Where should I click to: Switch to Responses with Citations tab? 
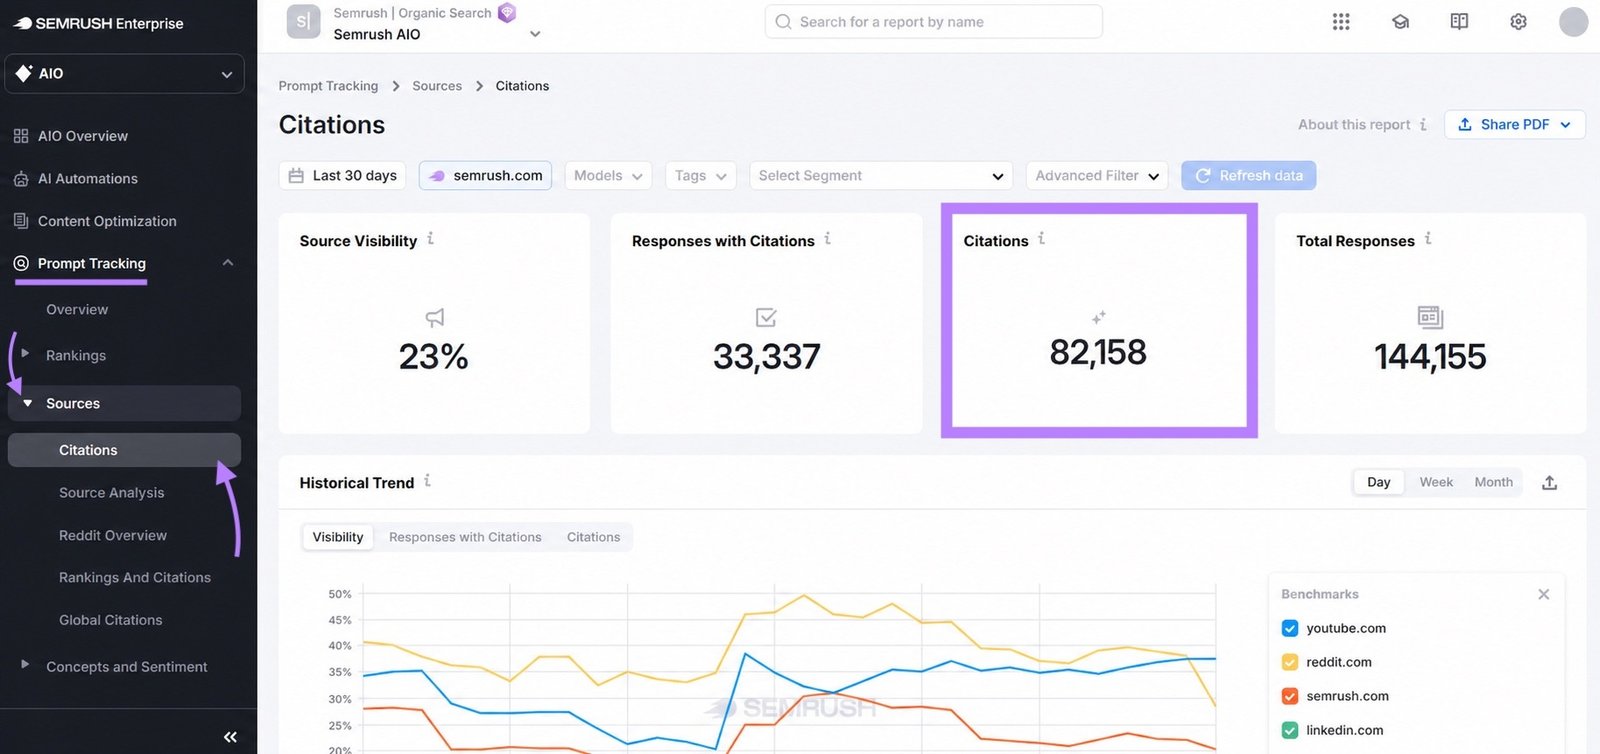tap(465, 537)
